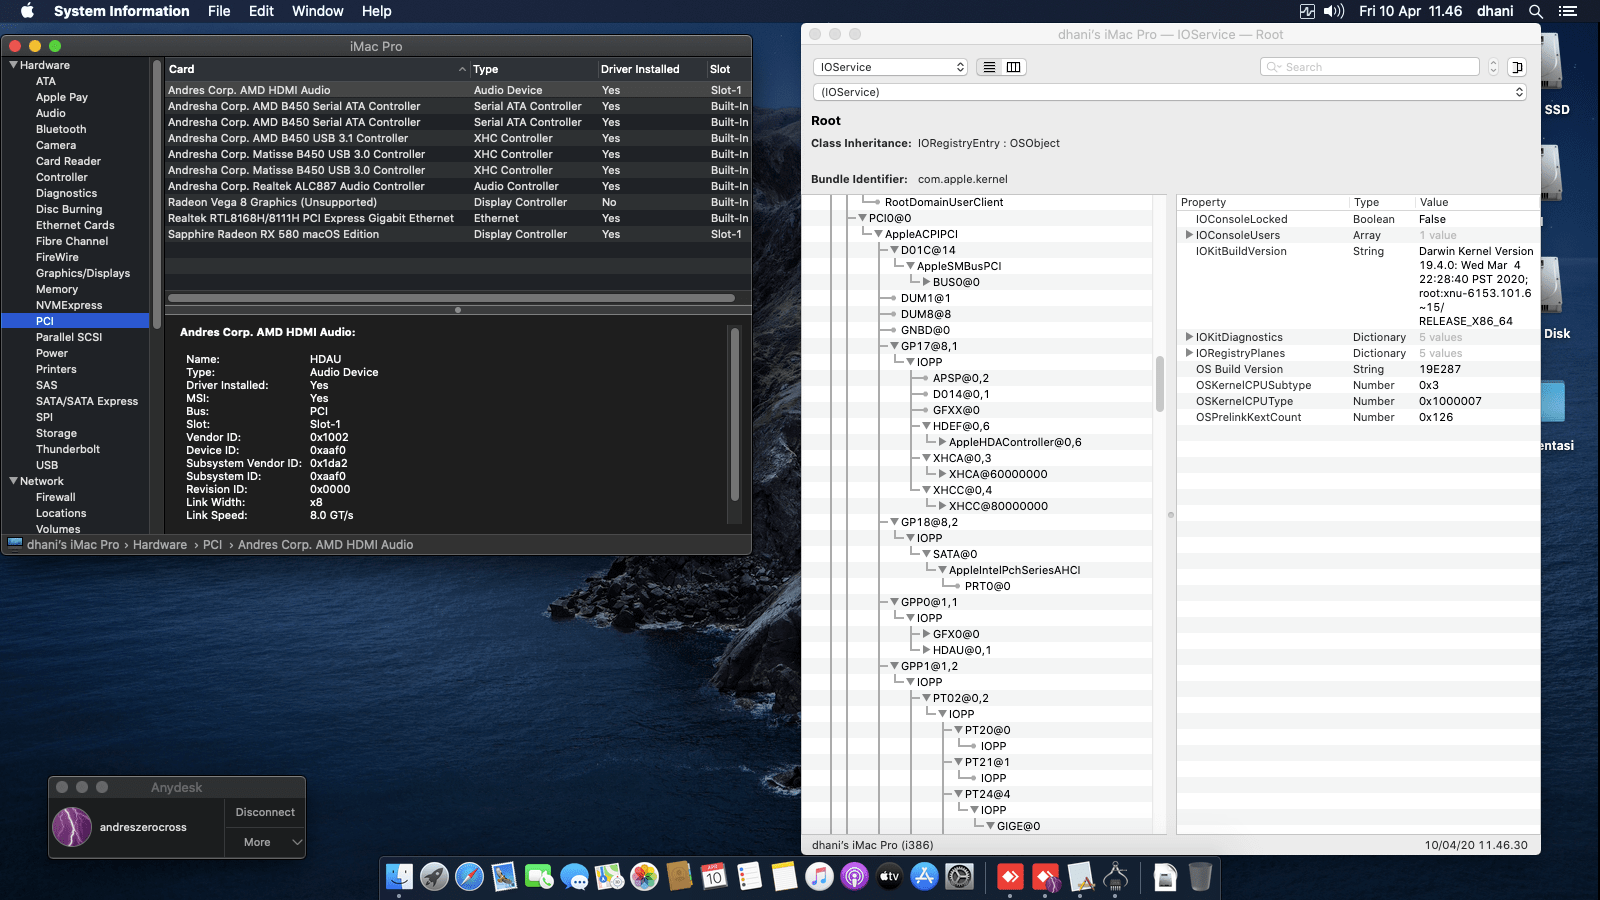Screen dimensions: 1600x900
Task: Open Photos from the Dock
Action: (644, 877)
